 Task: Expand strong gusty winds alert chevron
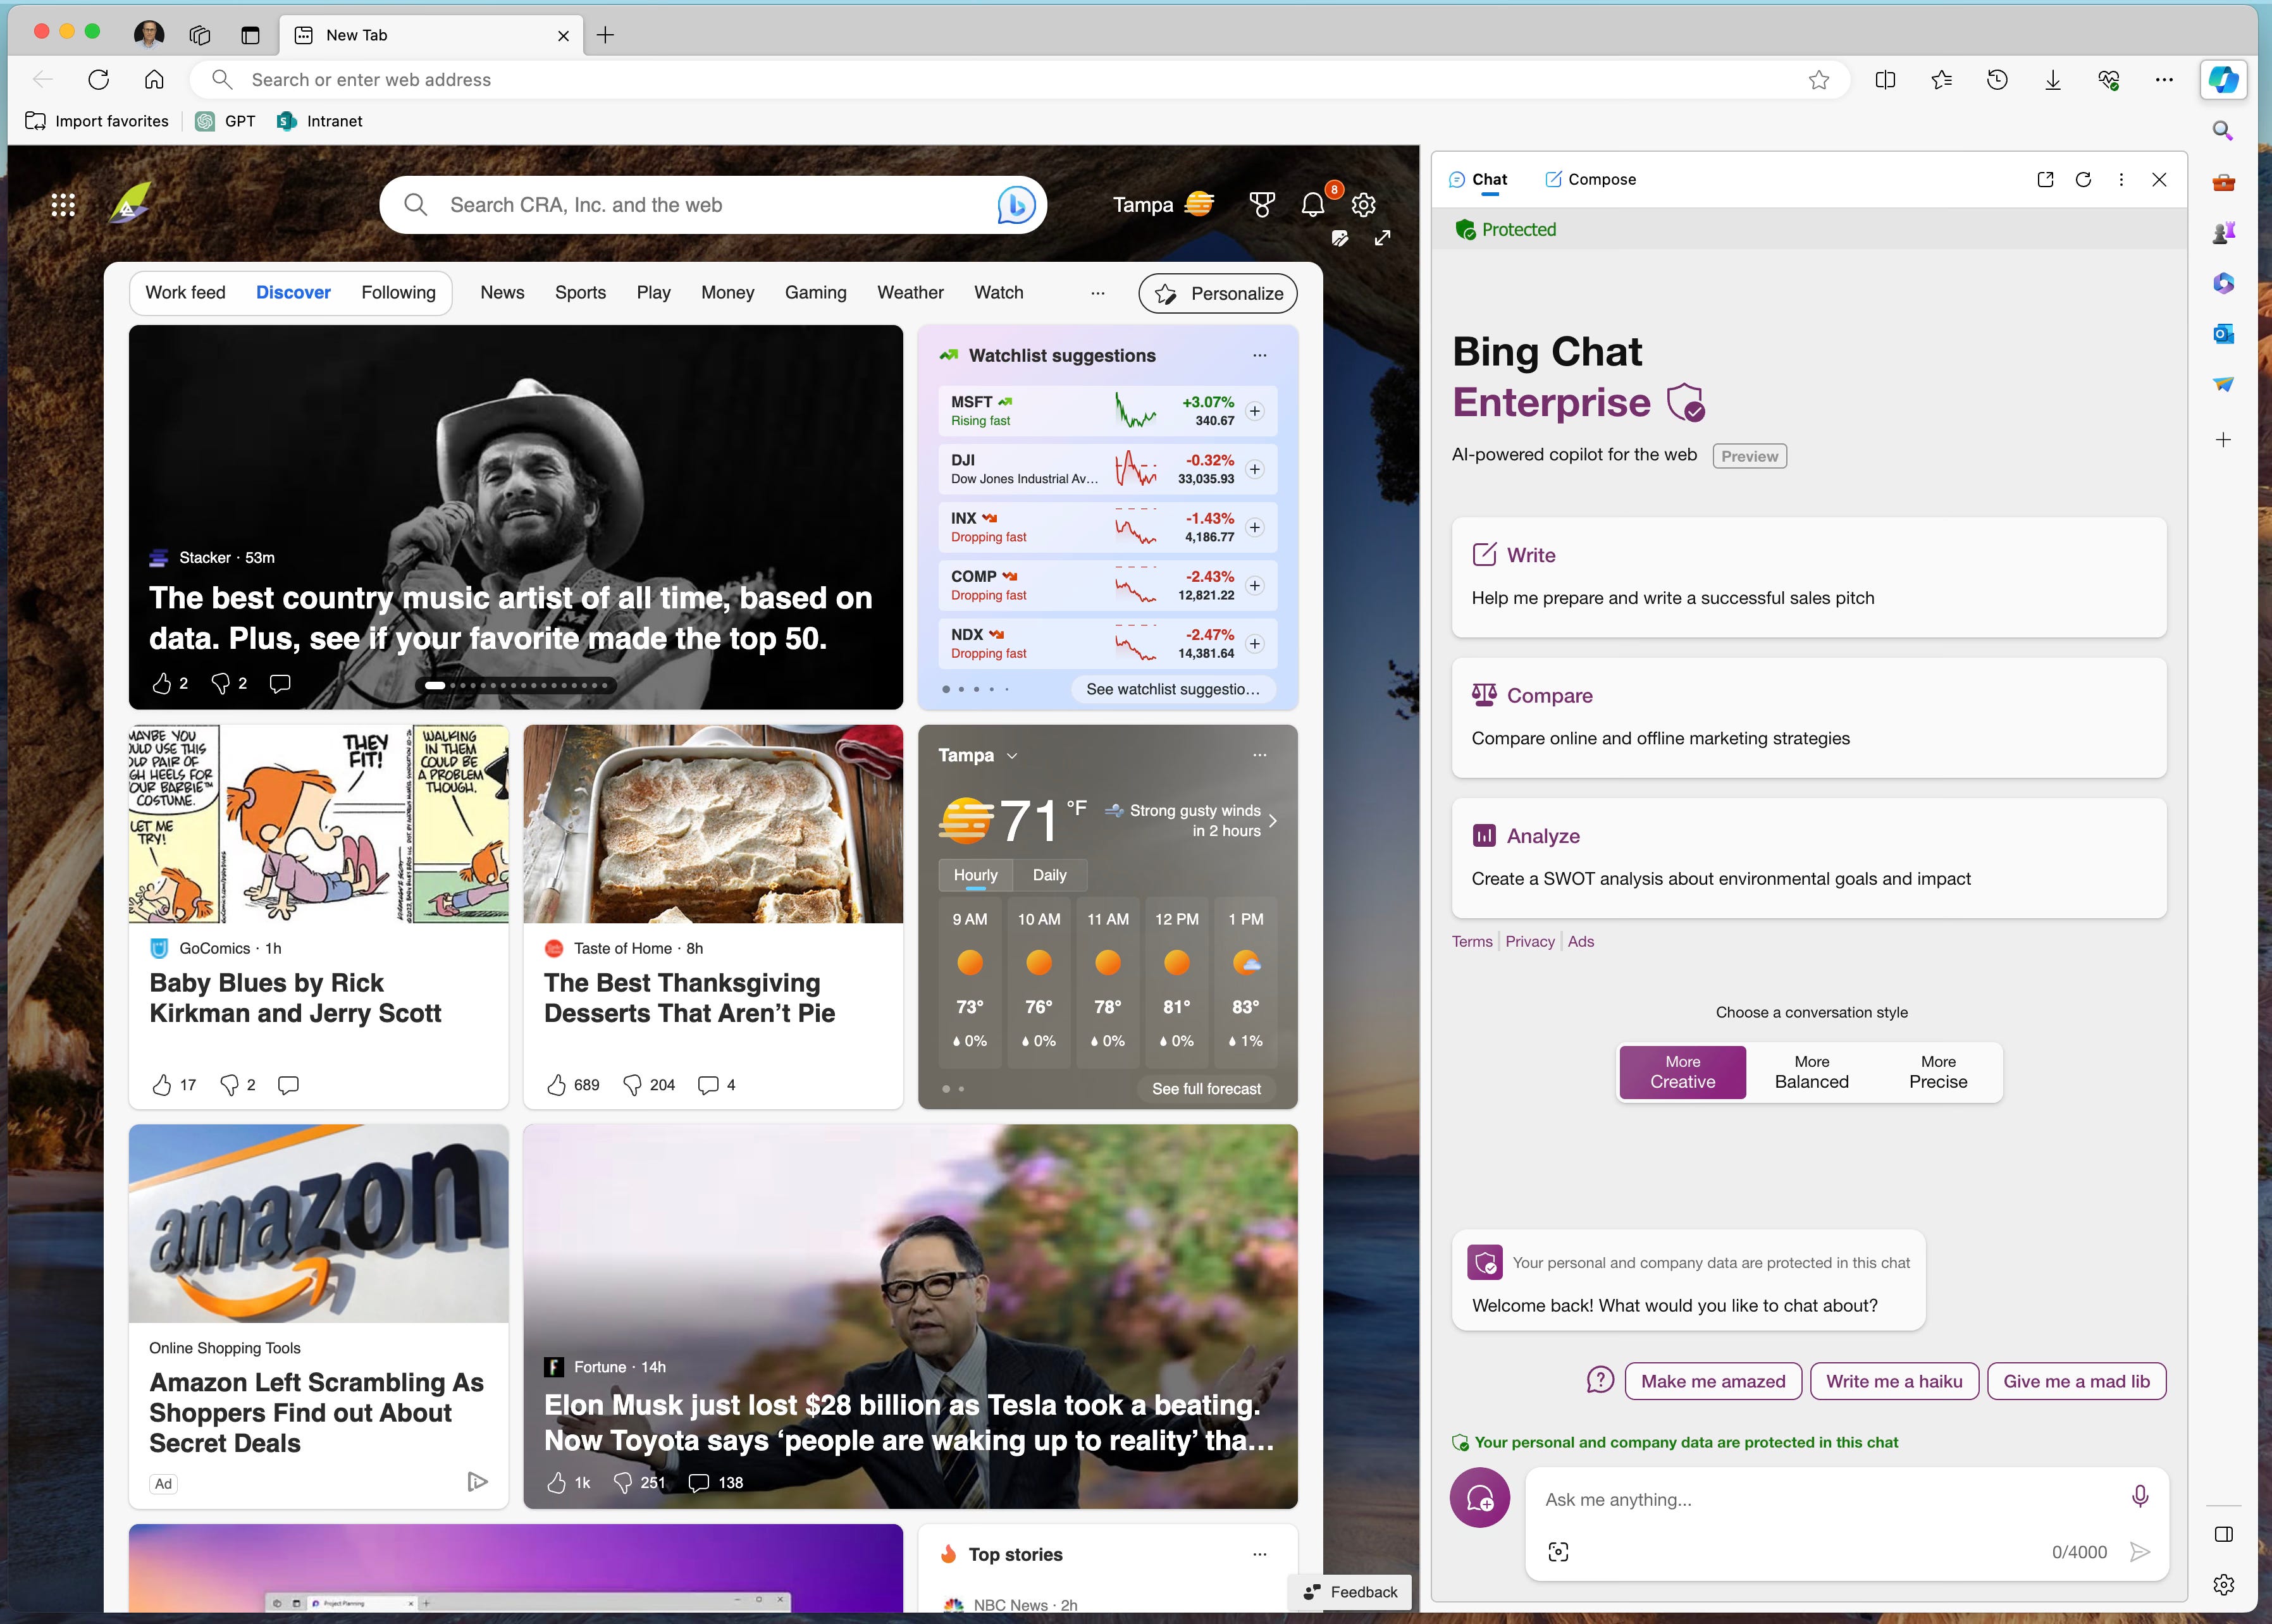(x=1272, y=821)
